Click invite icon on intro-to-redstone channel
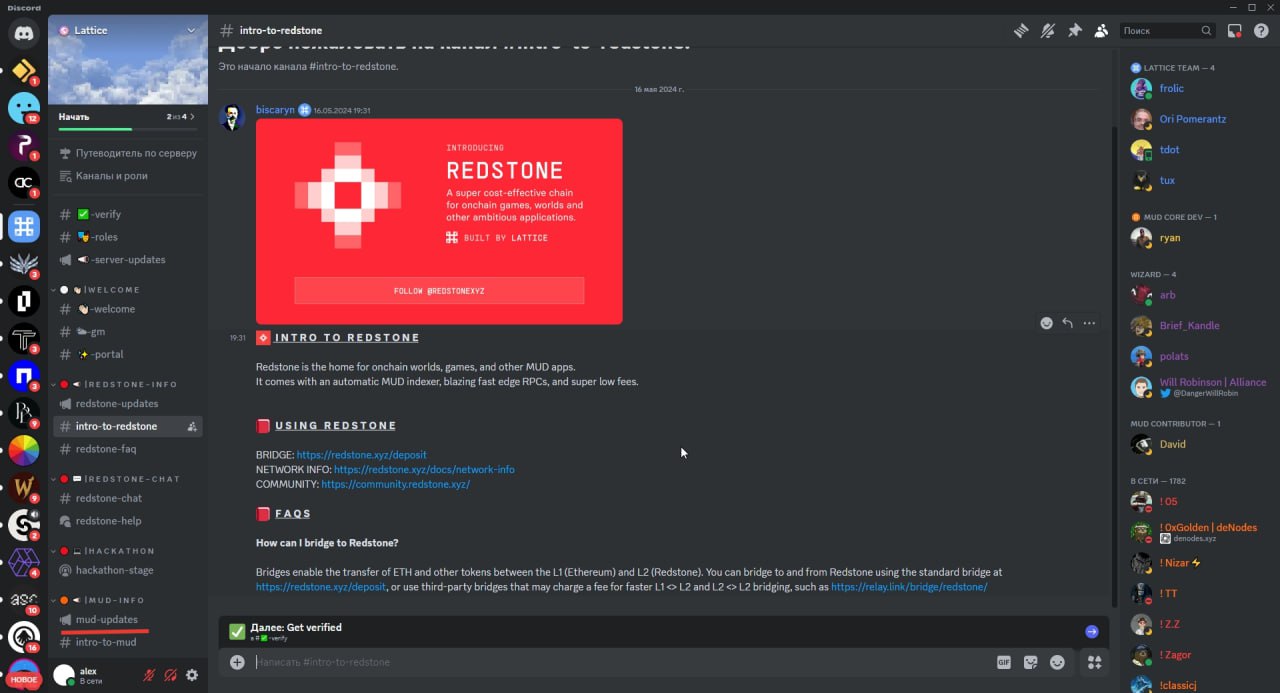The width and height of the screenshot is (1280, 693). (192, 427)
